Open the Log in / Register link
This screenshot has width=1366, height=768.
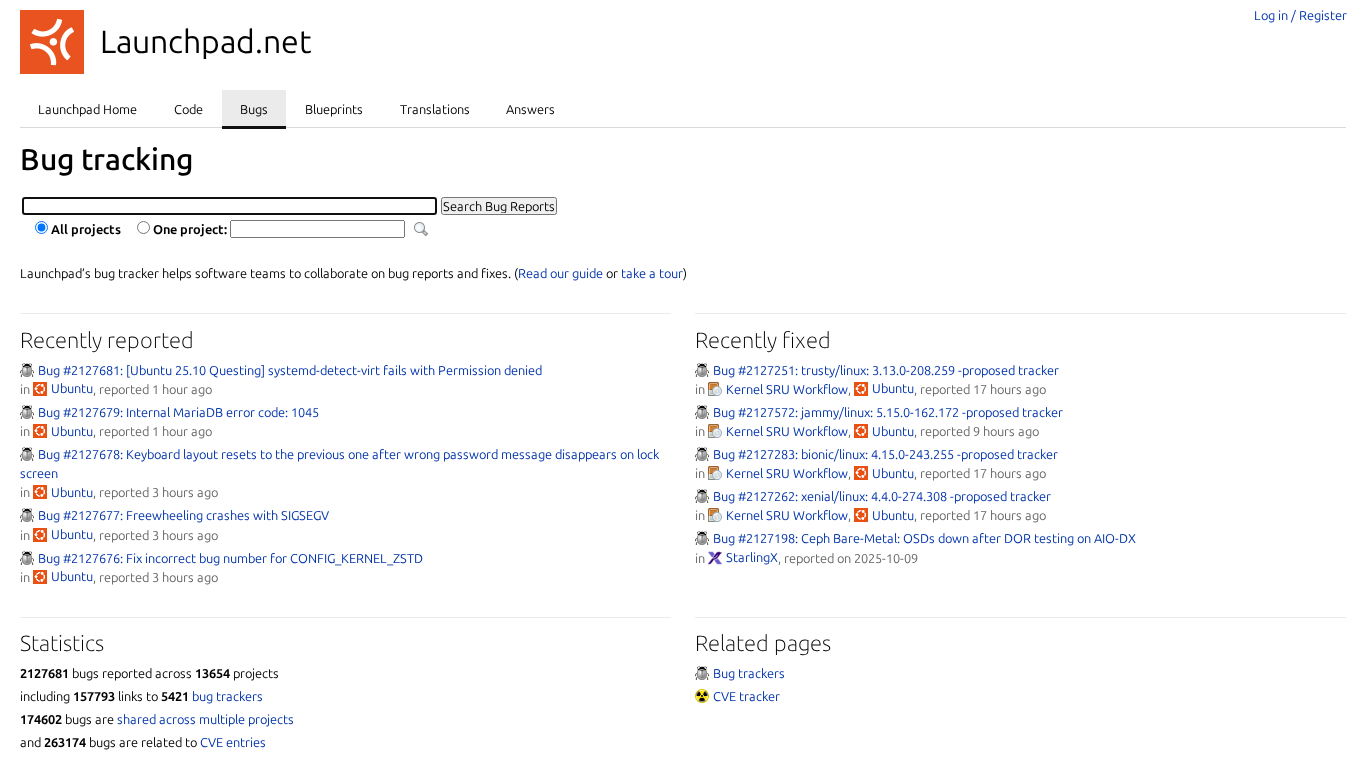1300,16
